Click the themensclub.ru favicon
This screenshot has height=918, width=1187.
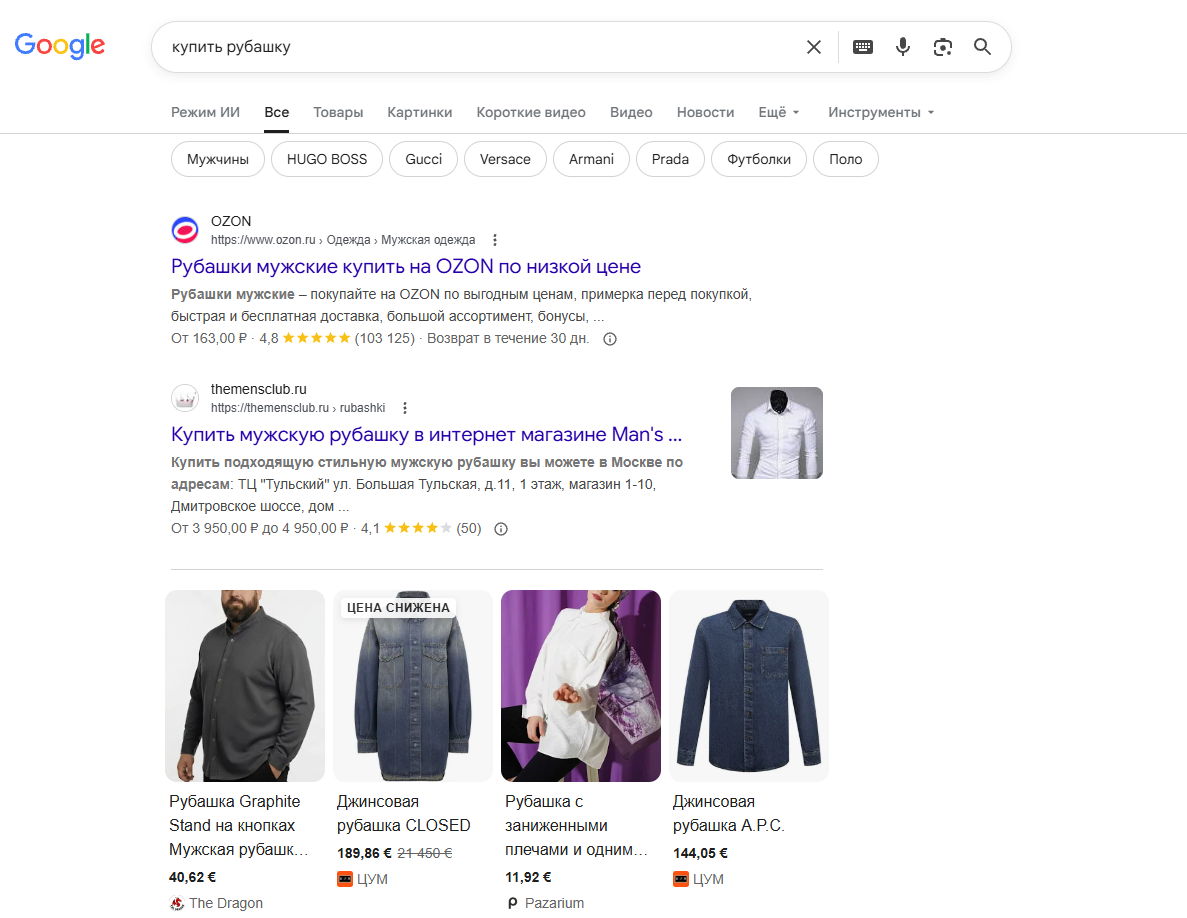[x=185, y=397]
